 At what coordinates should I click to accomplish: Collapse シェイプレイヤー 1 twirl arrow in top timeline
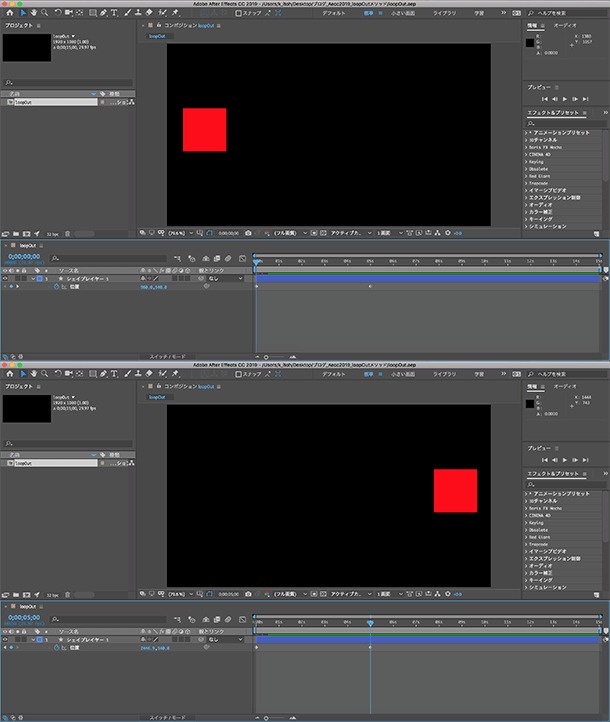pos(33,279)
